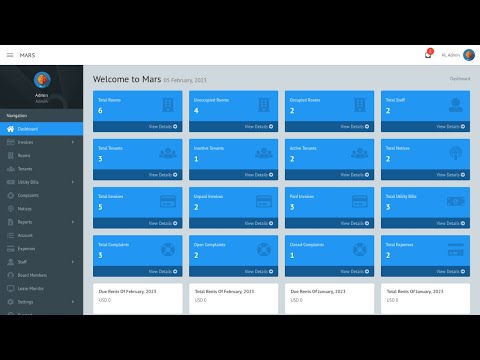View Details of Unoccupied Rooms card

259,127
